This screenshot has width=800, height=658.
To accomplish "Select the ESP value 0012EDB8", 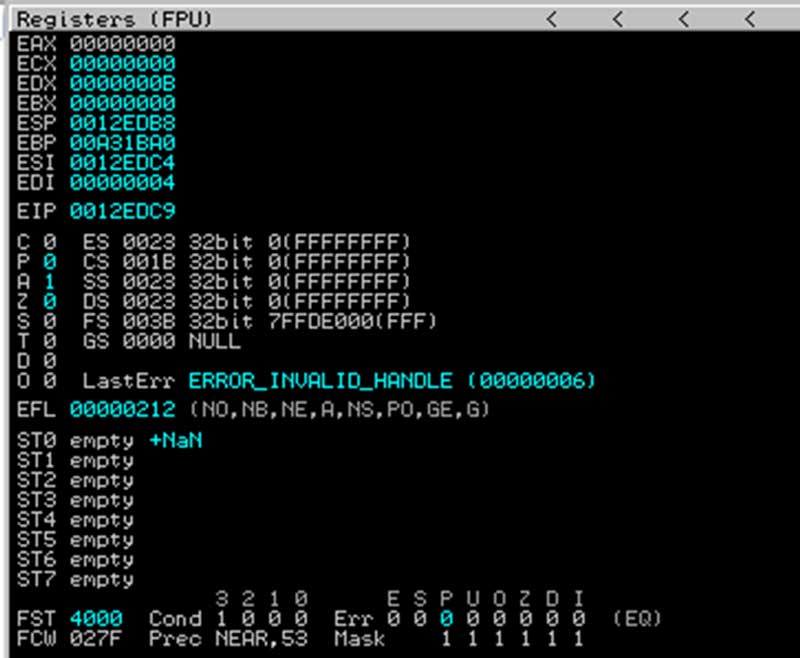I will point(122,123).
